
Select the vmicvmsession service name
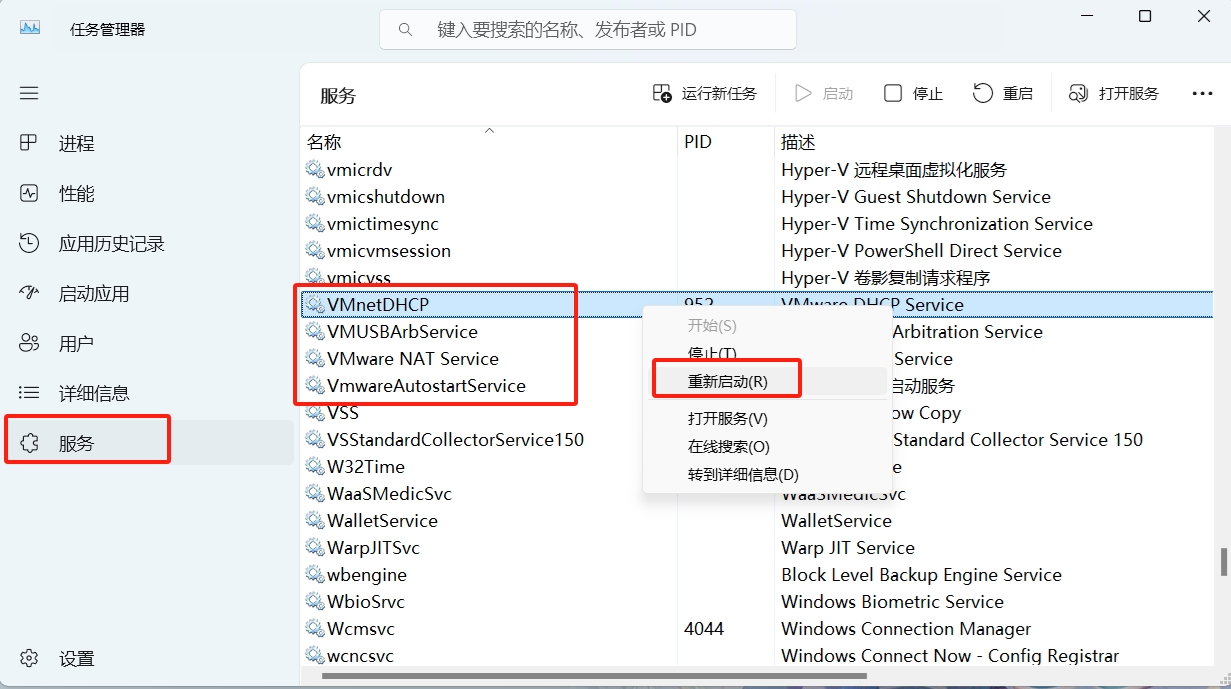tap(389, 251)
